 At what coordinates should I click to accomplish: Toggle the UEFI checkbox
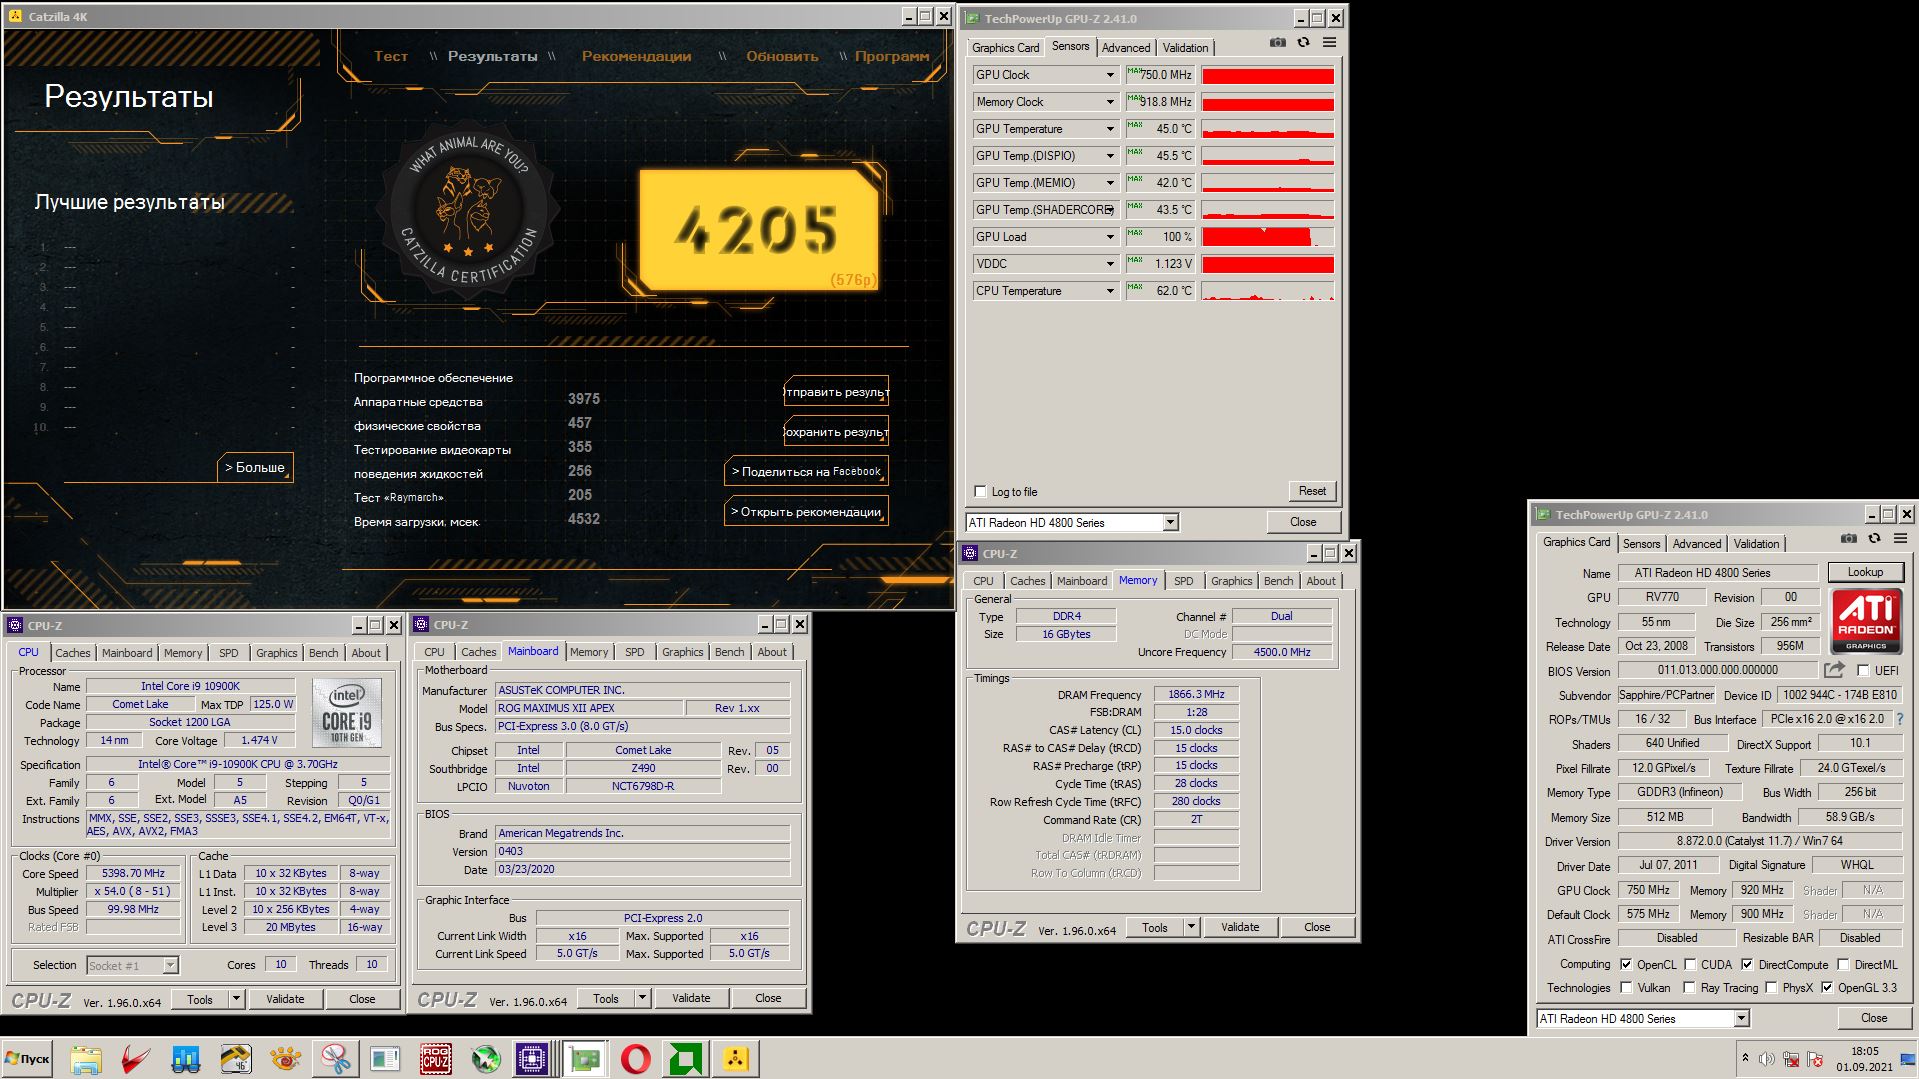click(x=1863, y=671)
